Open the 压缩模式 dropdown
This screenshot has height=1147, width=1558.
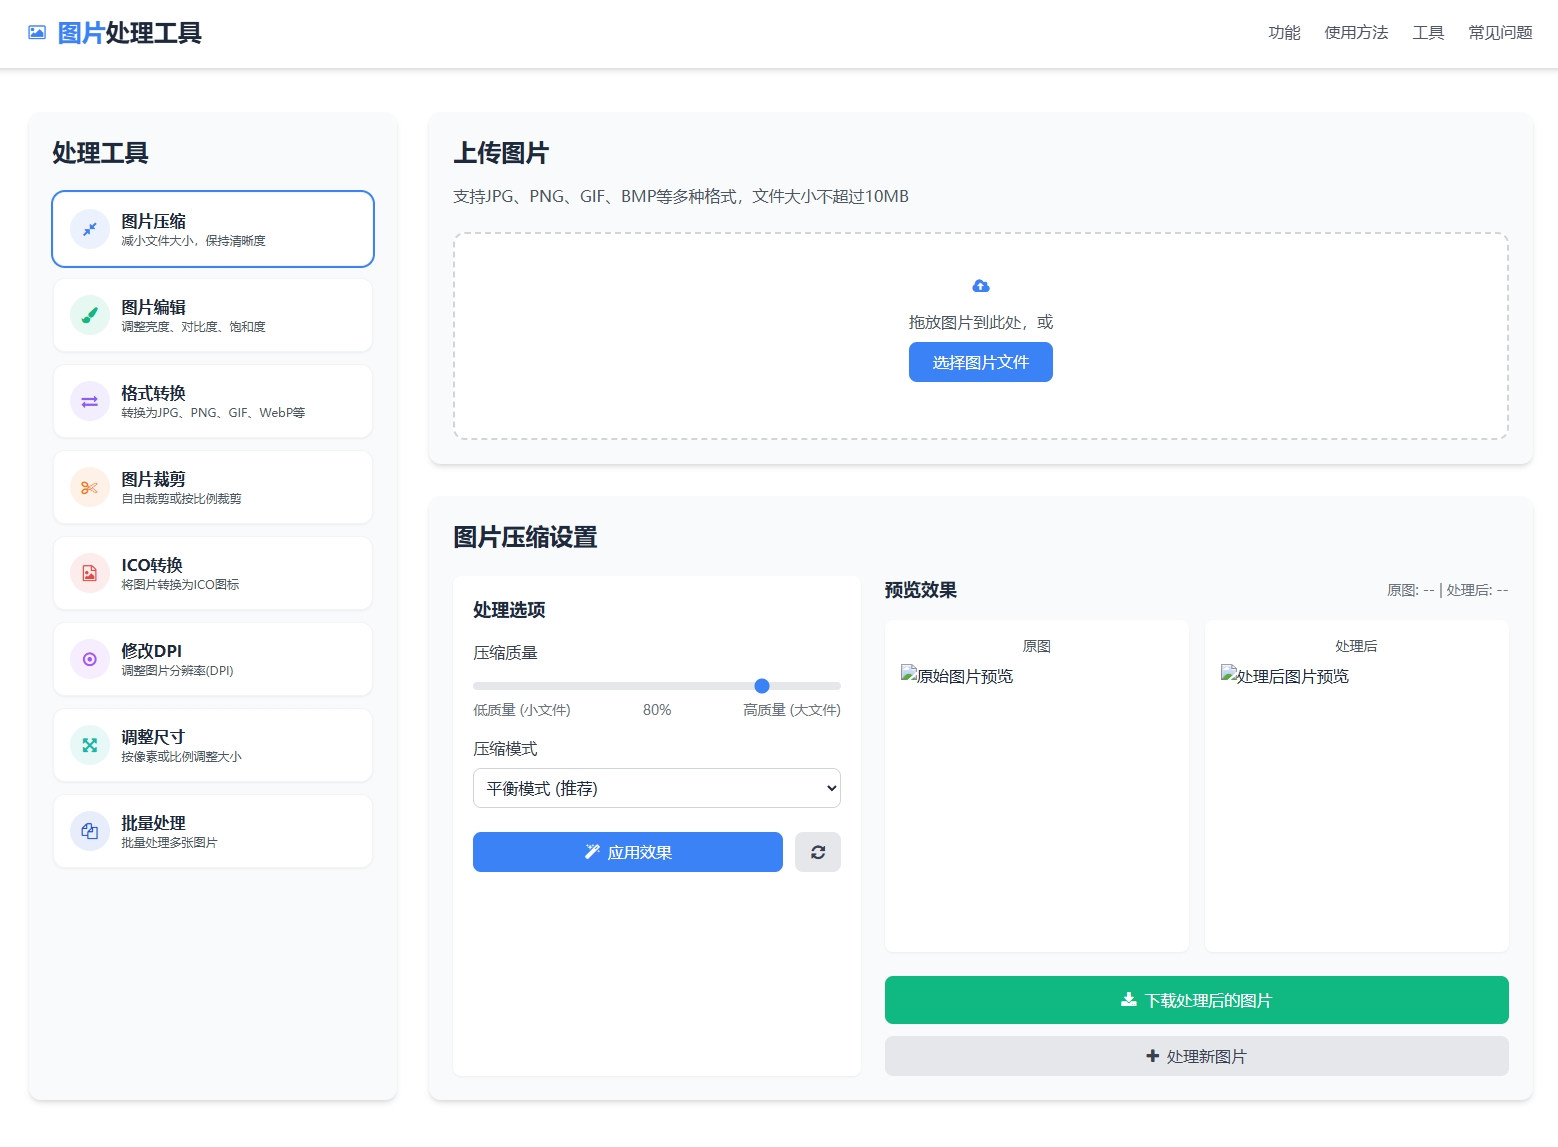(656, 788)
